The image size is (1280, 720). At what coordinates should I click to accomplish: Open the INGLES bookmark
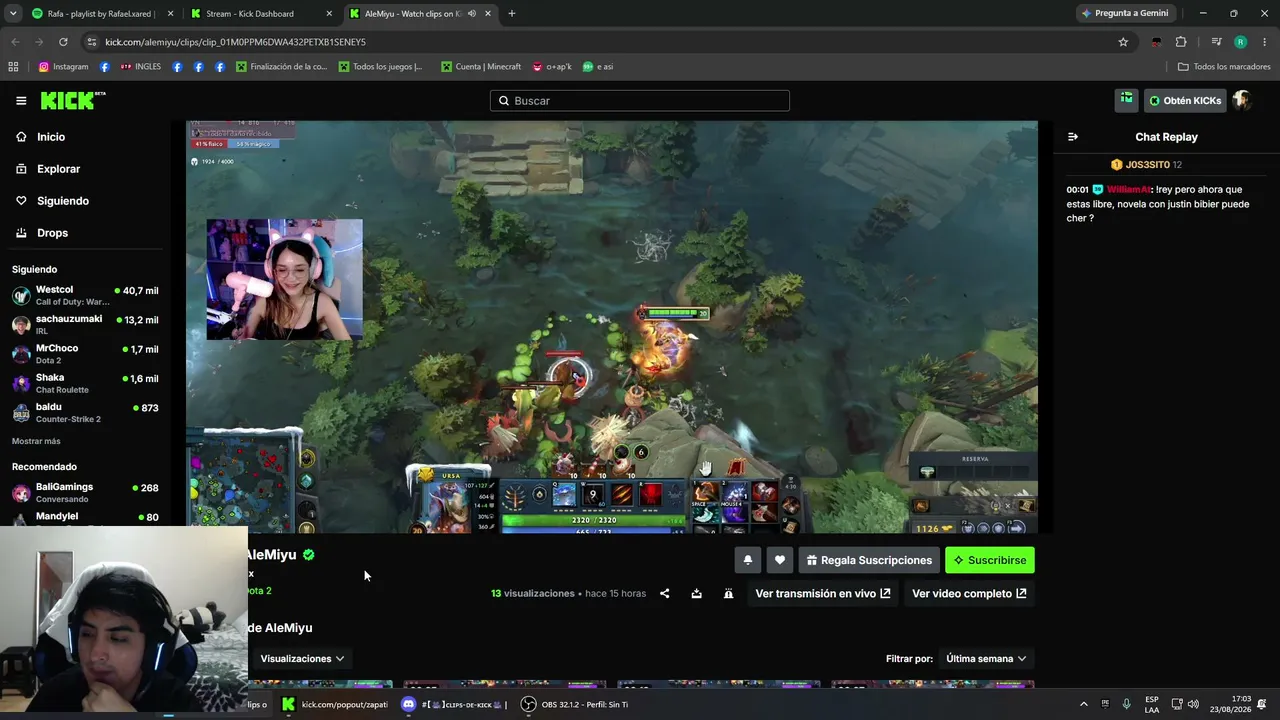point(140,67)
